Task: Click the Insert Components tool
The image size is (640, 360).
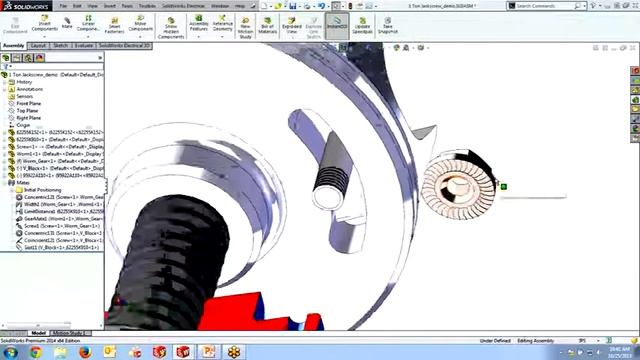Action: [44, 23]
